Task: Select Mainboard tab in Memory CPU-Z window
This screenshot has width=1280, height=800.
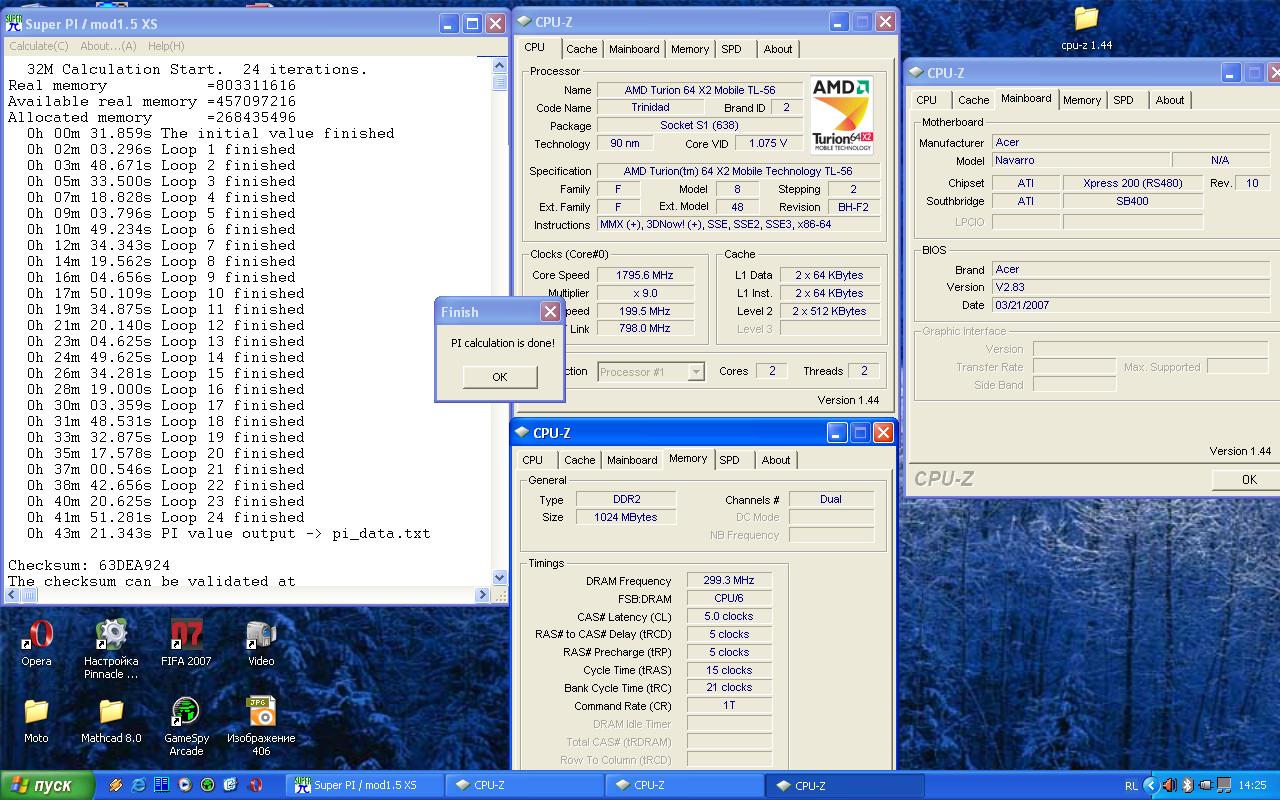Action: pyautogui.click(x=632, y=460)
